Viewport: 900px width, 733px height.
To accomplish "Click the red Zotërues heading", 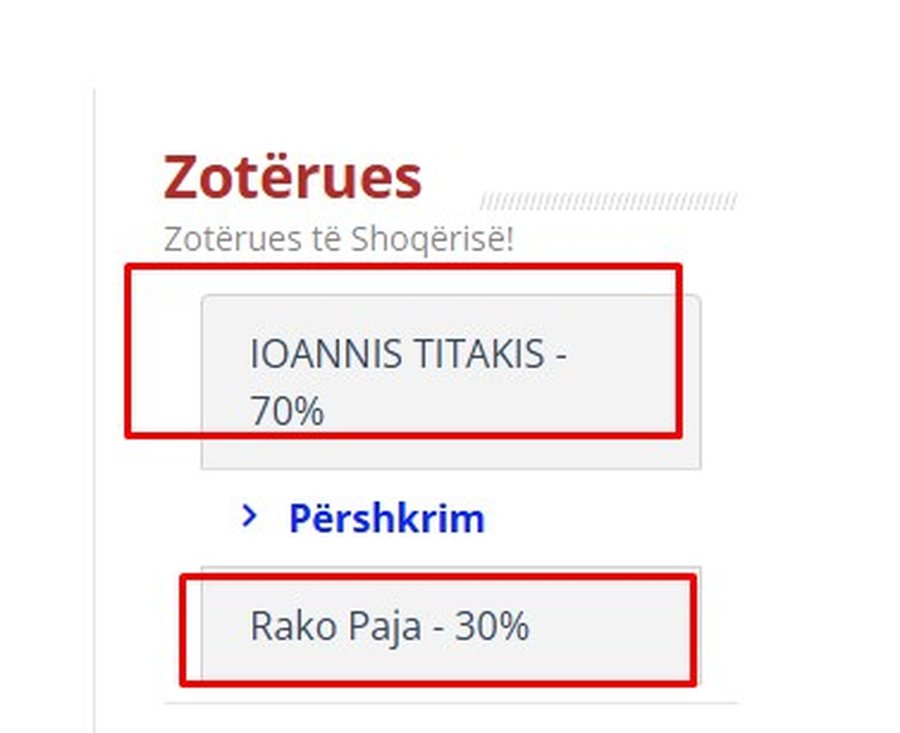I will pos(292,177).
